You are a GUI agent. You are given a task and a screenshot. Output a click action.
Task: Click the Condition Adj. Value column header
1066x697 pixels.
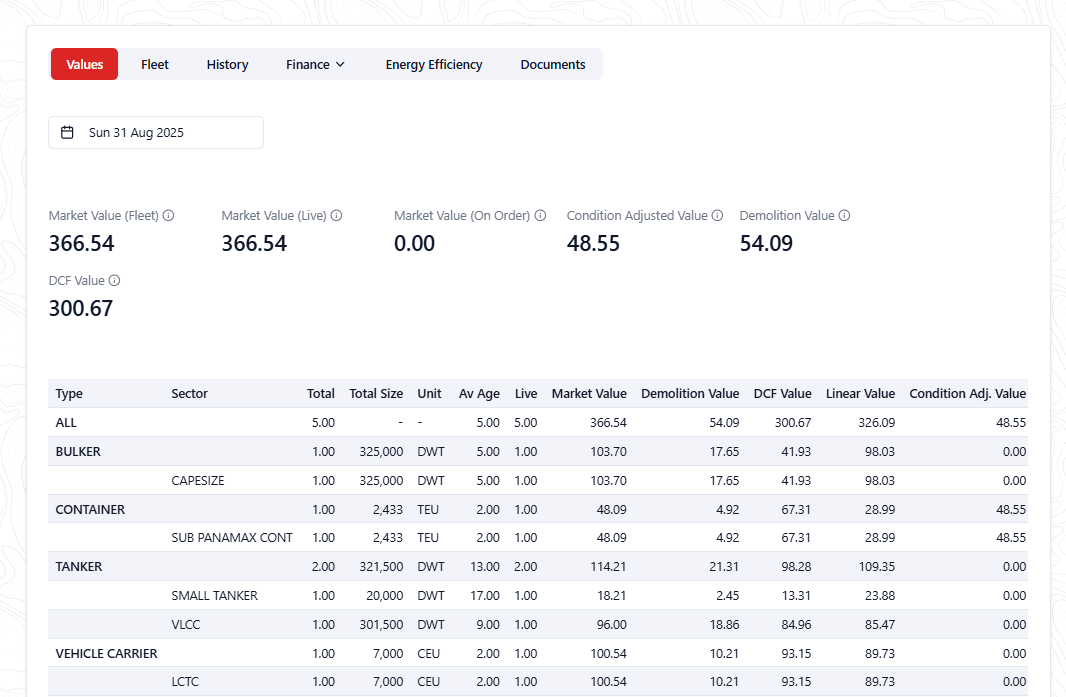tap(968, 394)
